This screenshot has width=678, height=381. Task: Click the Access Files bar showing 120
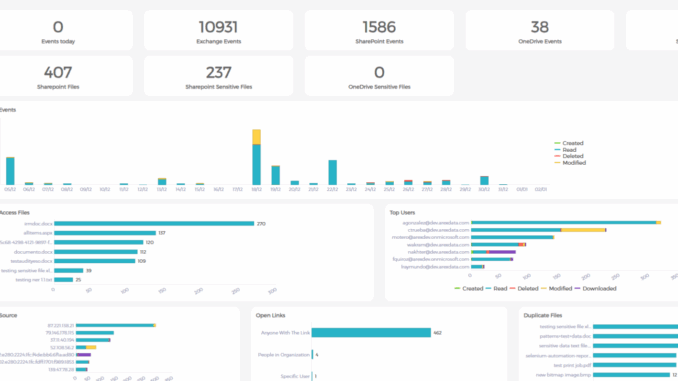click(x=99, y=242)
